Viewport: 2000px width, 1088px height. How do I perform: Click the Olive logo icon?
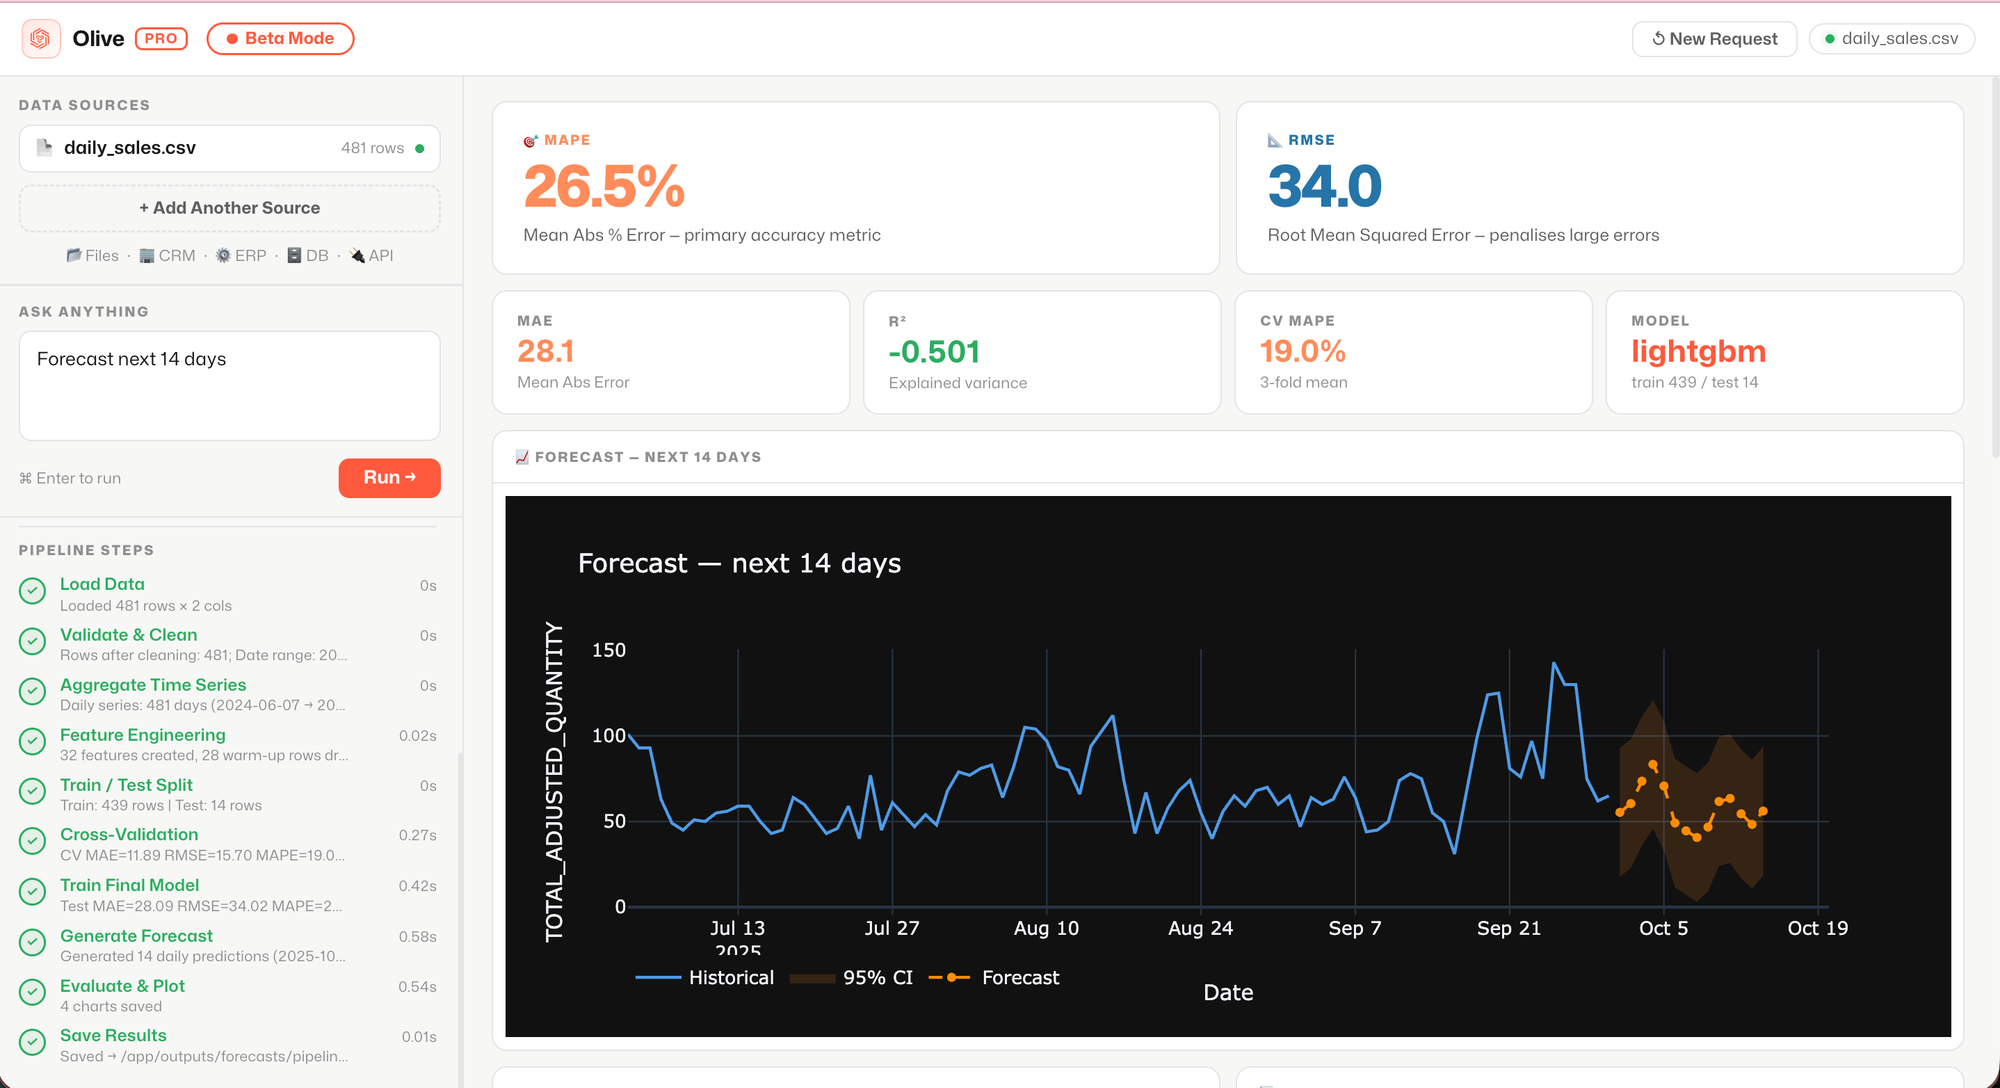[41, 39]
